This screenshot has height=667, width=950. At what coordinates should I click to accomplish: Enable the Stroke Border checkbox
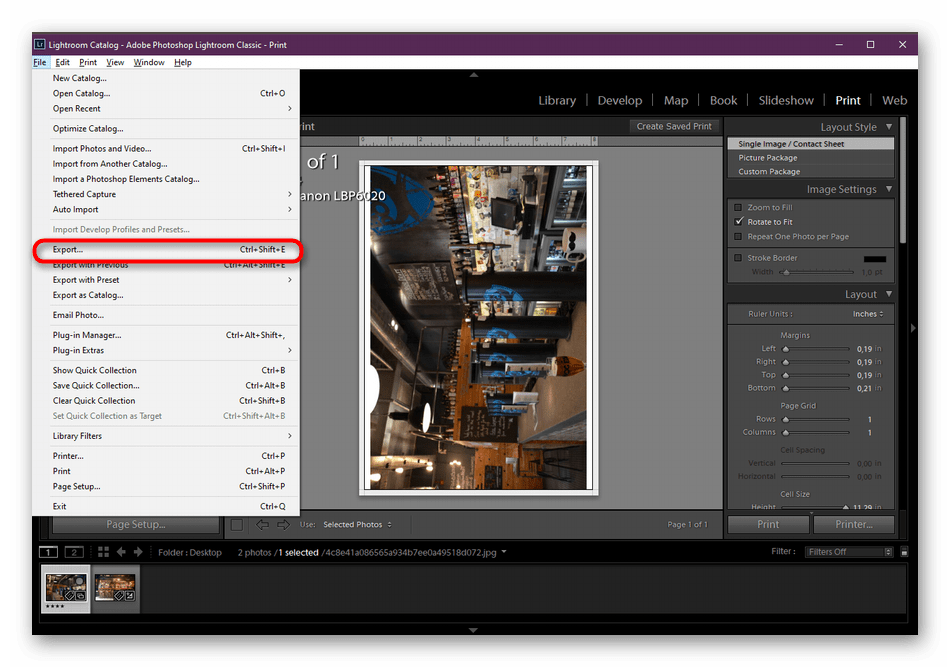[x=738, y=257]
